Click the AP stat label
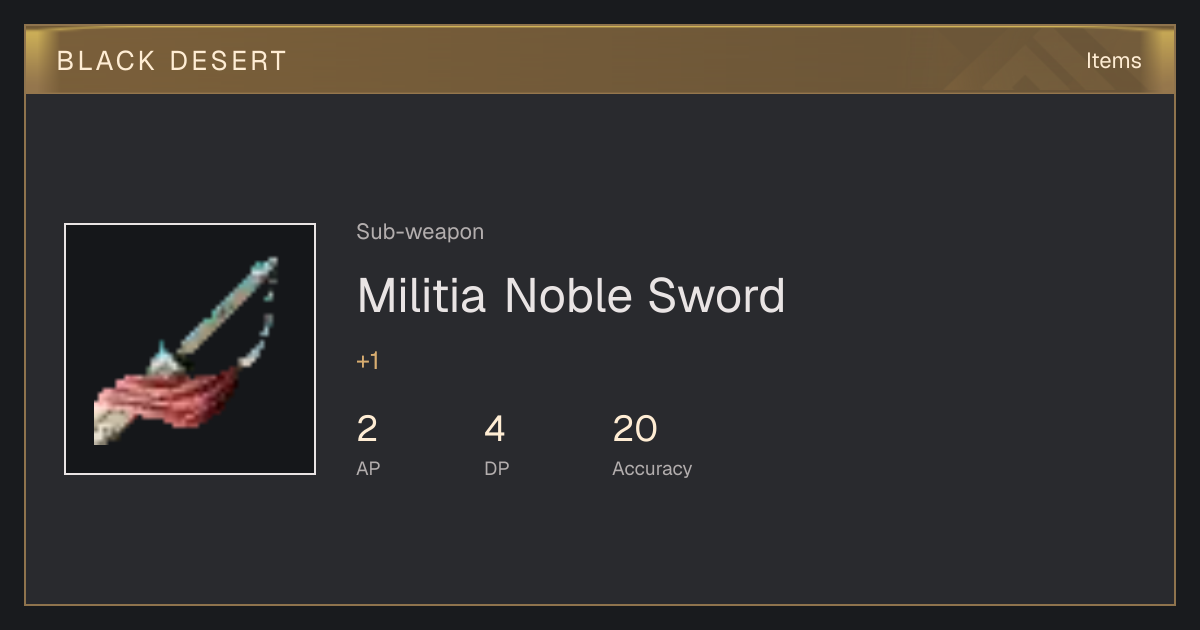 (x=368, y=468)
